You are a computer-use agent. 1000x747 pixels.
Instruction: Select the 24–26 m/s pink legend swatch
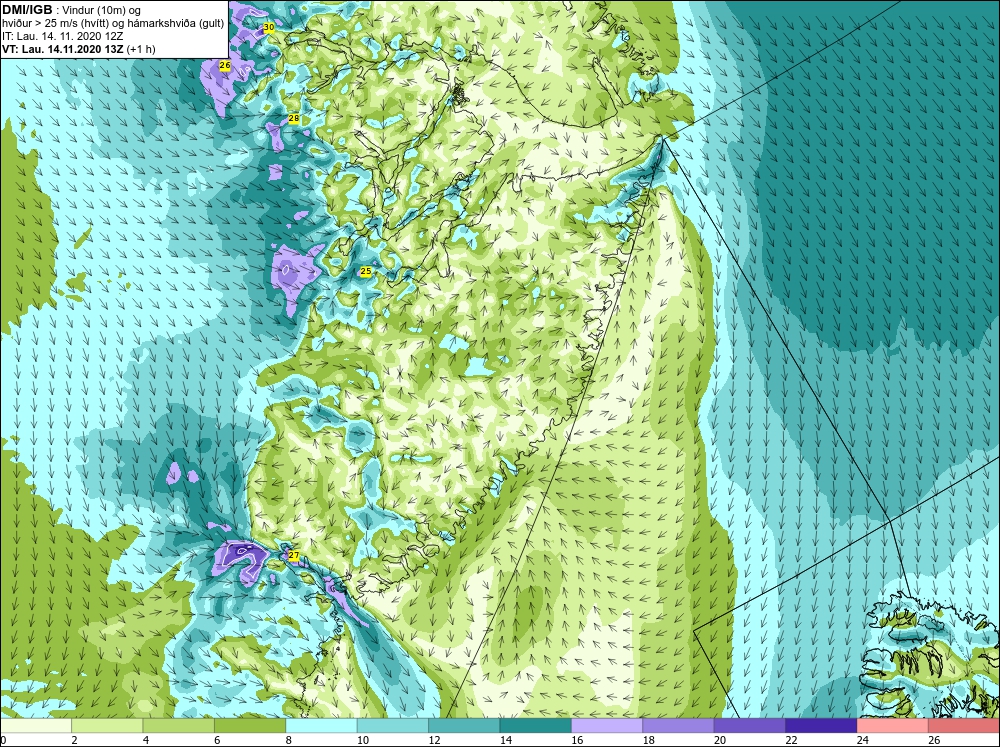893,726
